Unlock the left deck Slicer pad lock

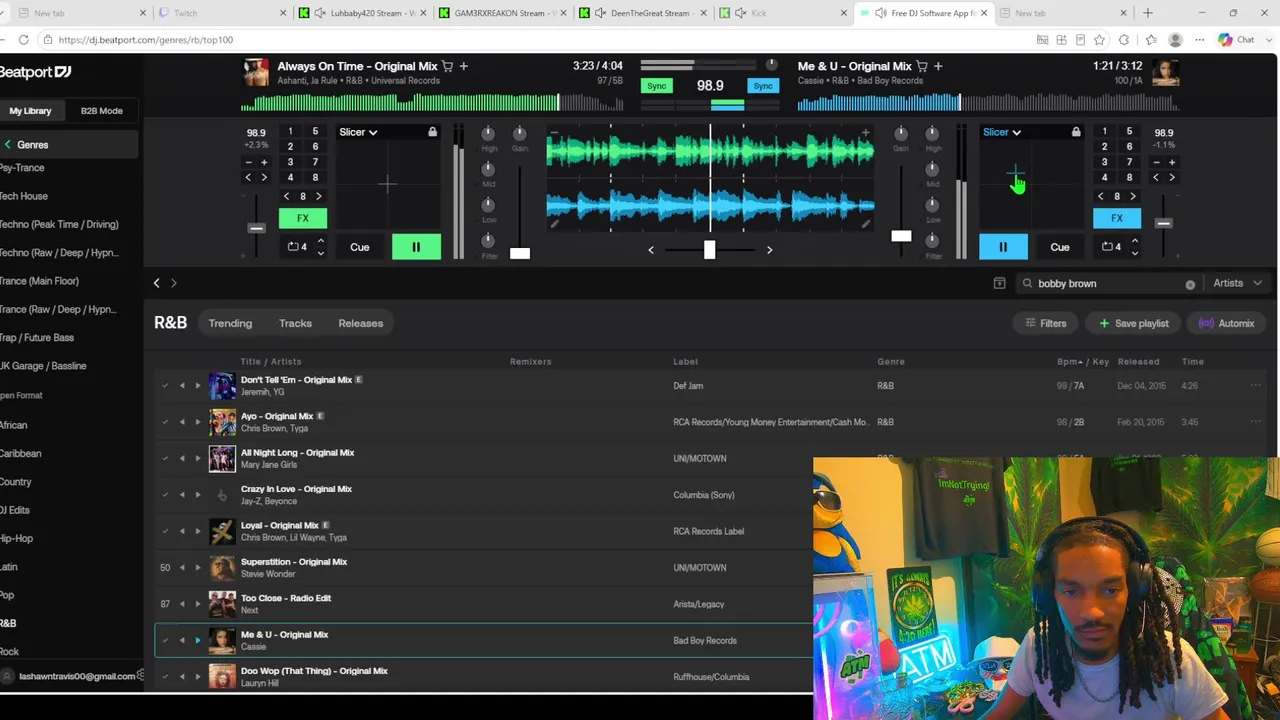[432, 132]
